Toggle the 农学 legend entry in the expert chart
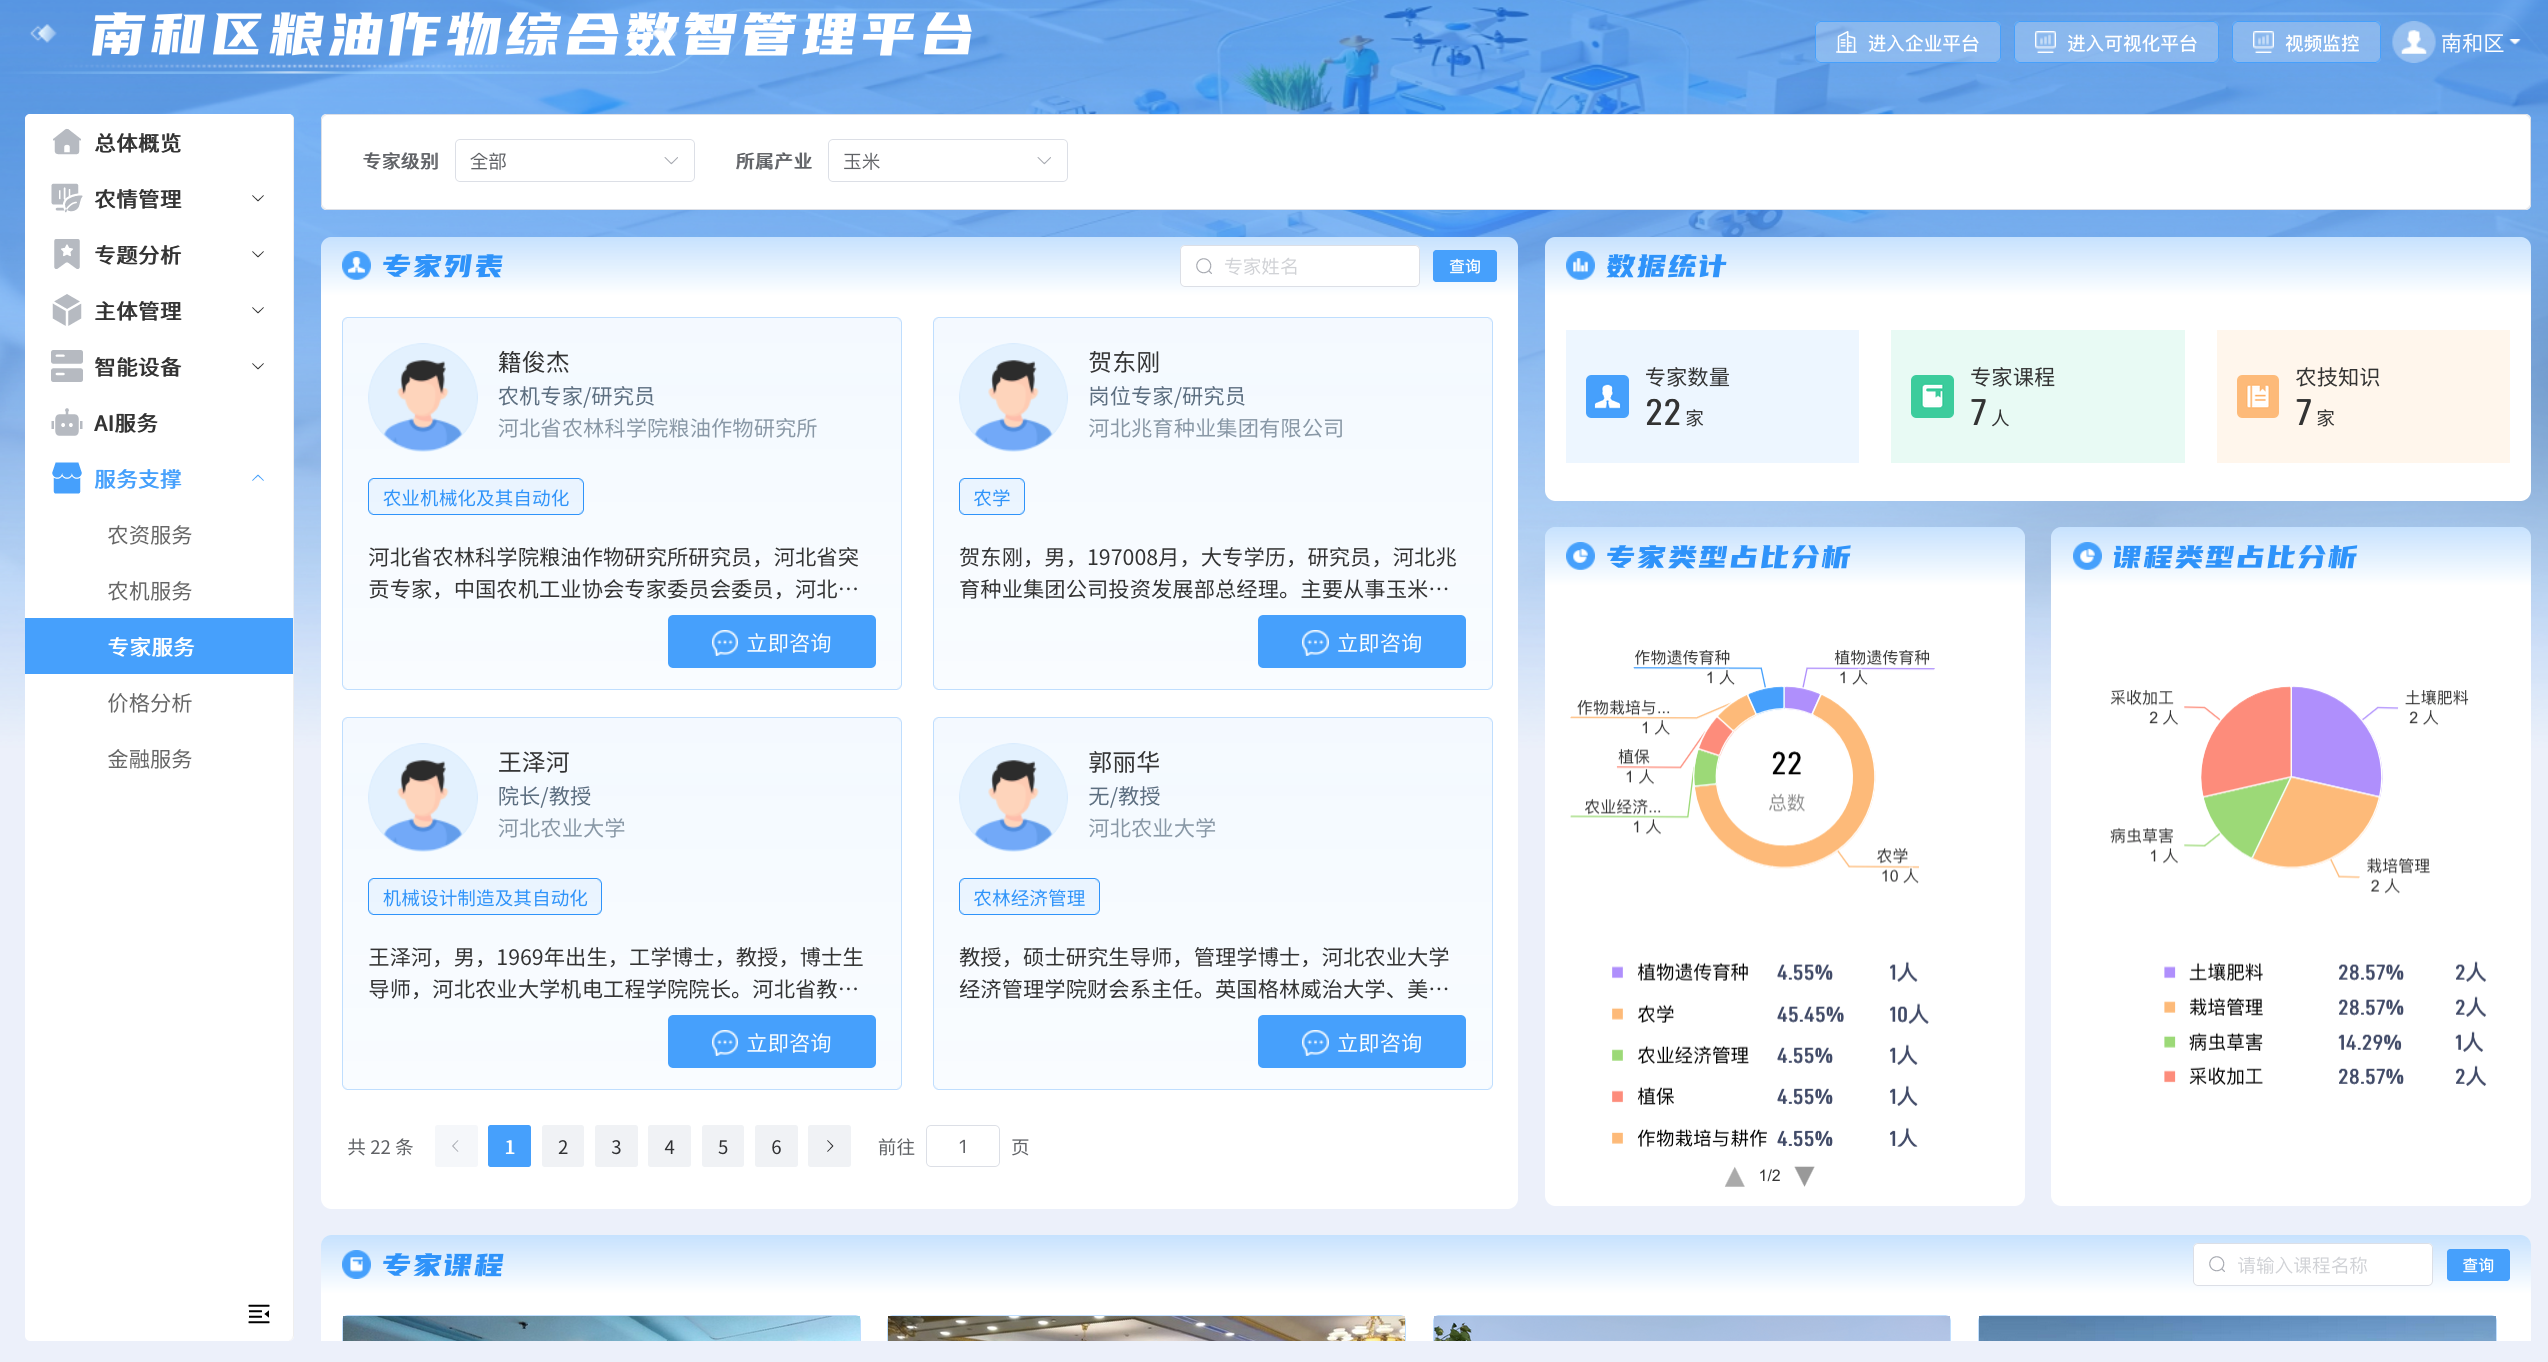 click(1655, 1014)
